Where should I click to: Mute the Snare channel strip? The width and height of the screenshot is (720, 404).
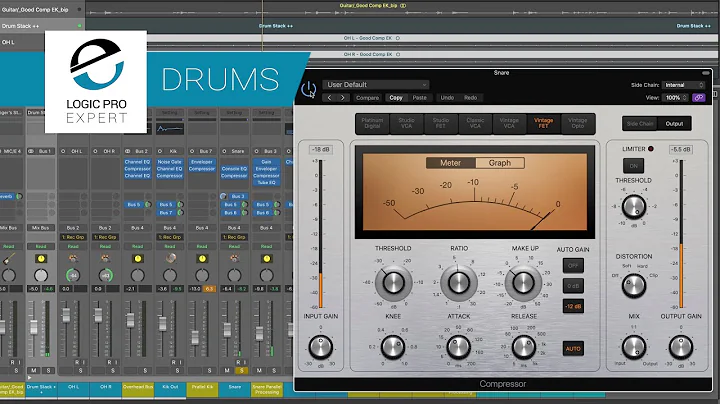(x=227, y=370)
